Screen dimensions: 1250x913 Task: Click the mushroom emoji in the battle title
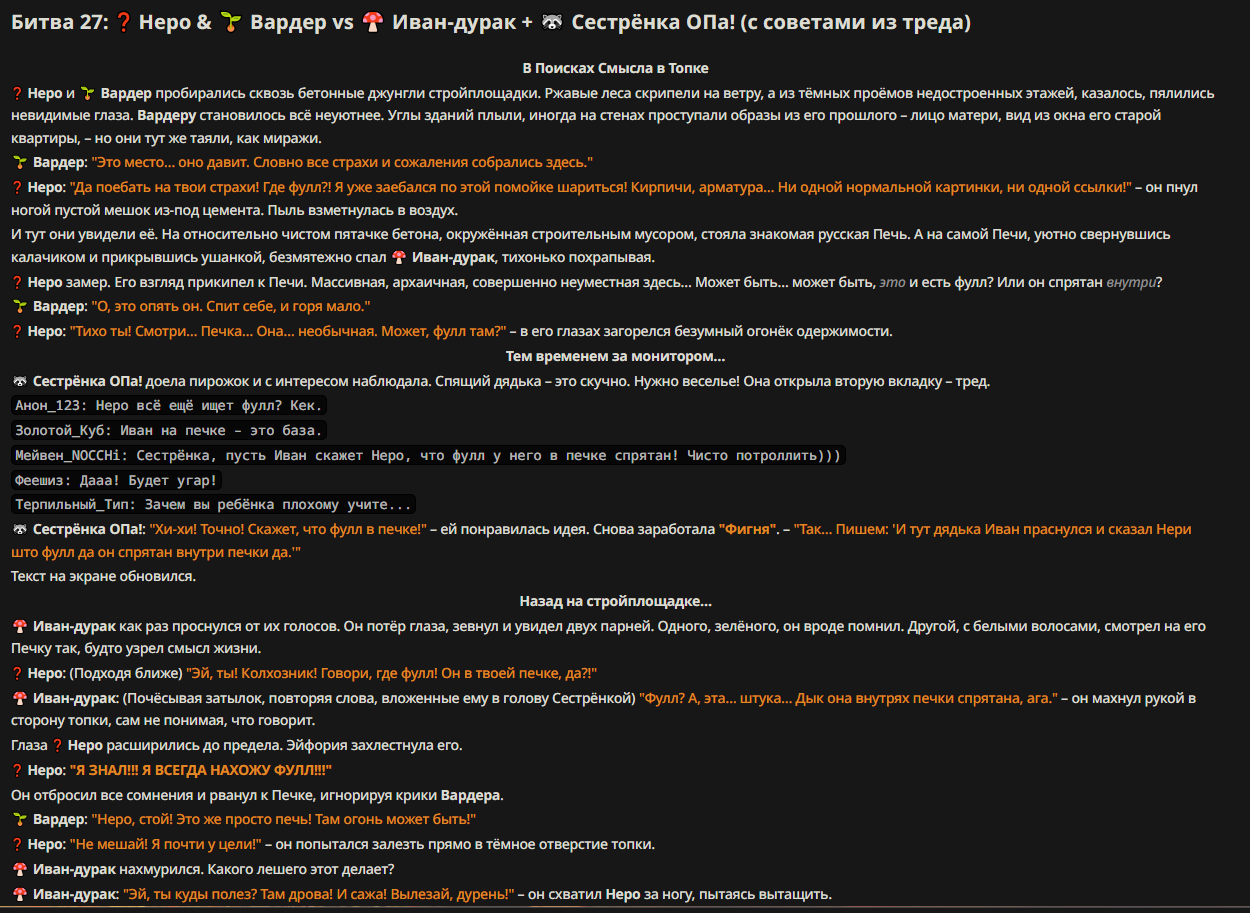pyautogui.click(x=372, y=23)
